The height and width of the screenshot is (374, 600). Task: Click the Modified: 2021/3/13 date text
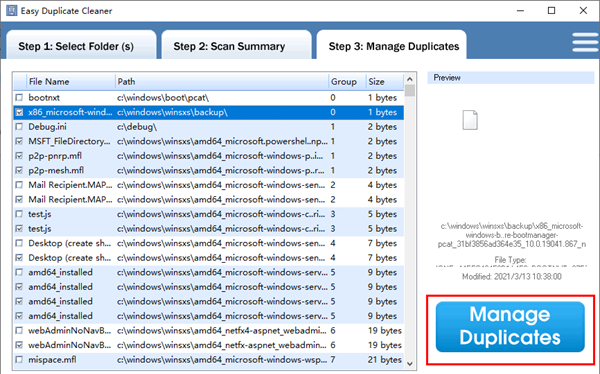(x=512, y=276)
